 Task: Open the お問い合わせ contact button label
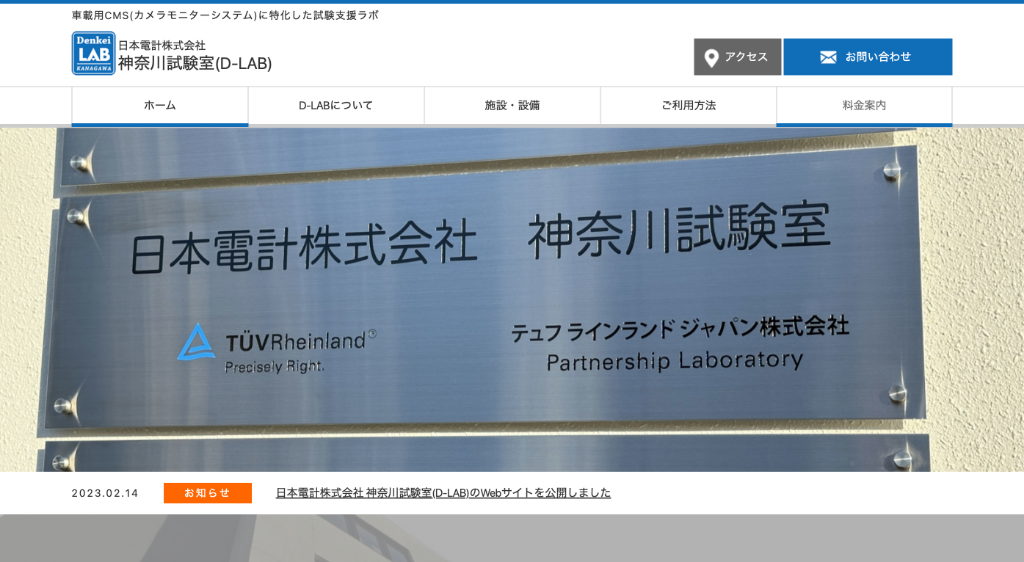[x=878, y=57]
